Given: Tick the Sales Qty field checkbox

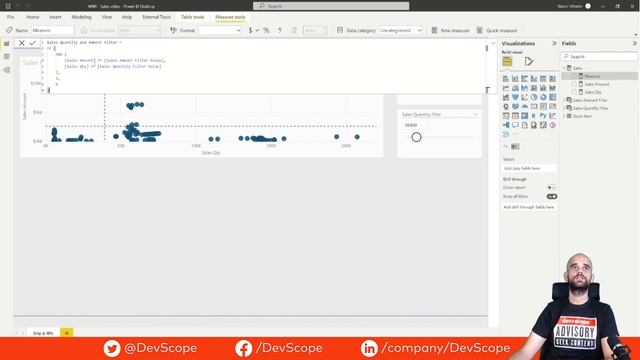Looking at the screenshot, I should pyautogui.click(x=574, y=92).
